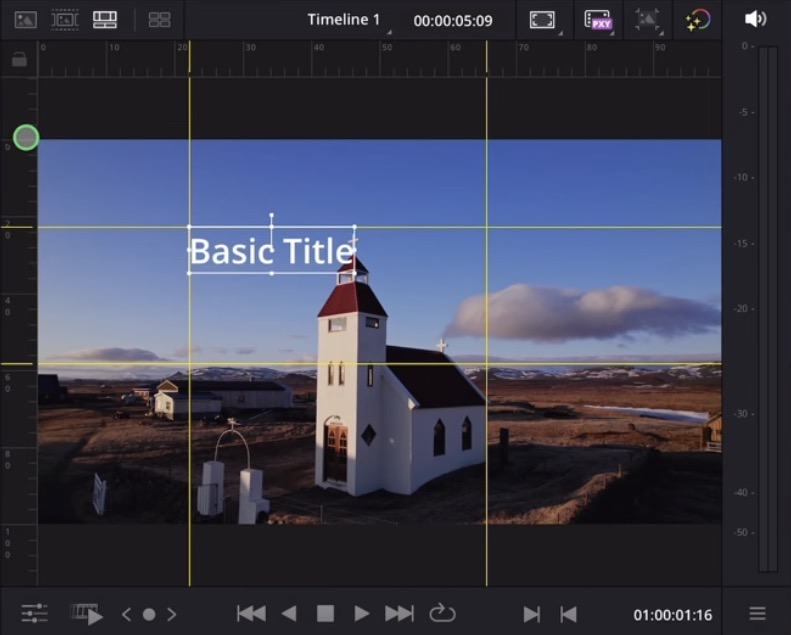Click the horizontal ruler at mark 50
This screenshot has height=635, width=791.
pos(386,47)
